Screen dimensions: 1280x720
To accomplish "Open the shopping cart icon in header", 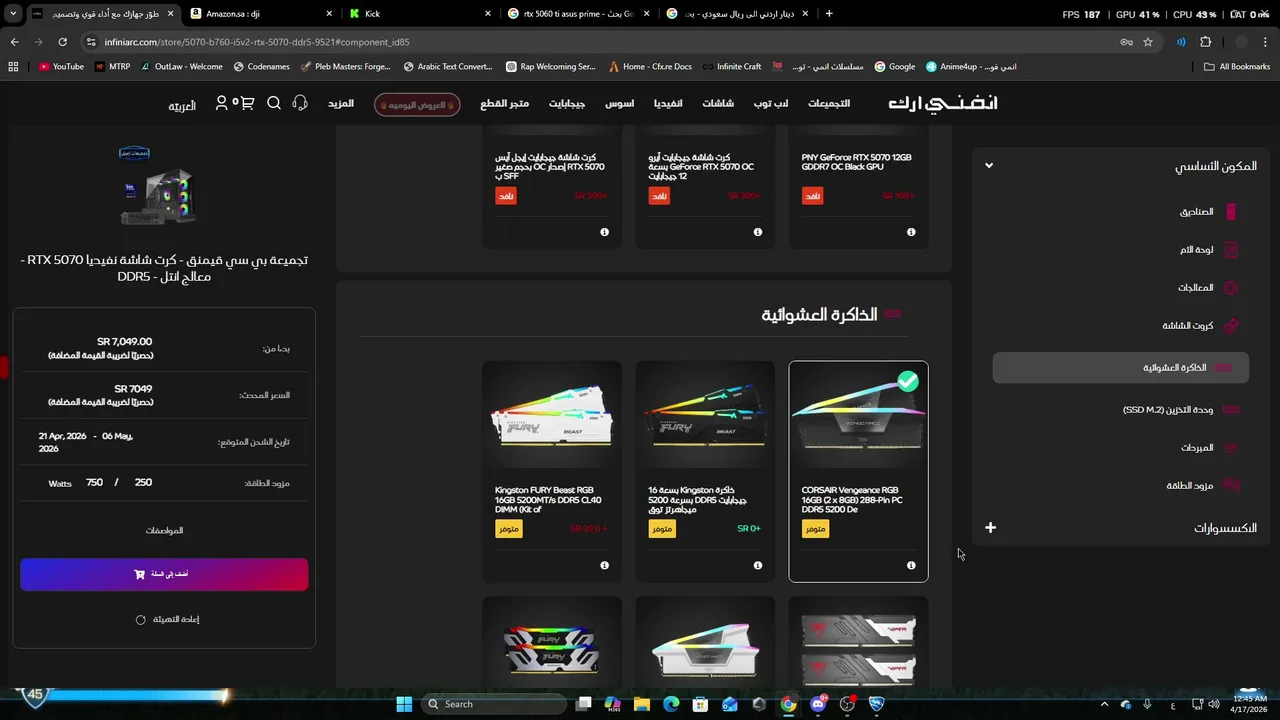I will 246,103.
